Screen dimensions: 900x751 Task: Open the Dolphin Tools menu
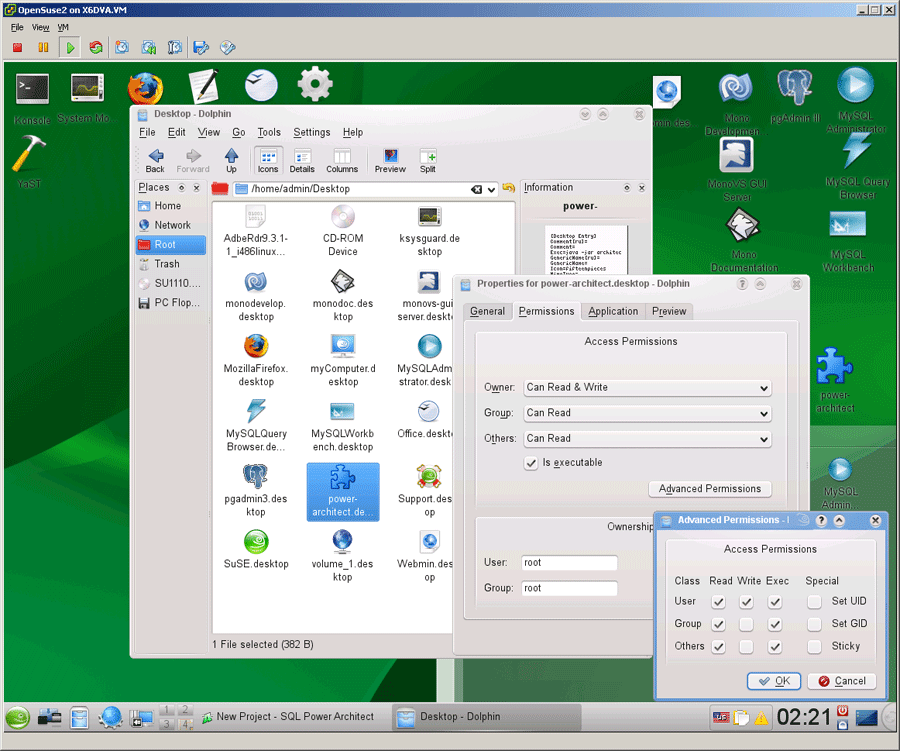click(x=269, y=133)
